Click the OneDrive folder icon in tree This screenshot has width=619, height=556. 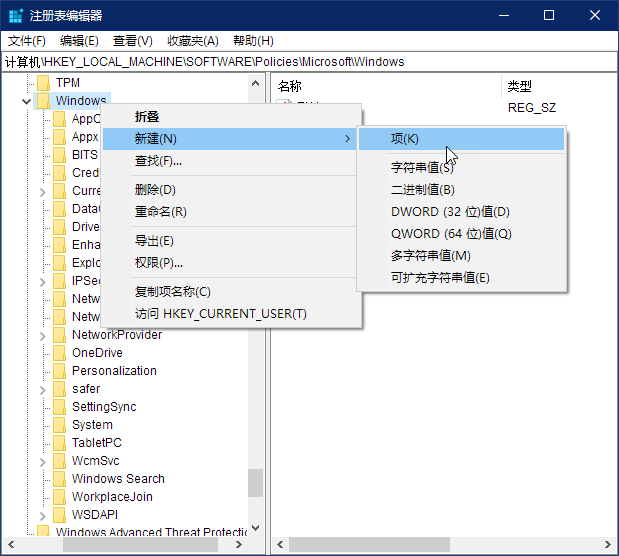60,353
